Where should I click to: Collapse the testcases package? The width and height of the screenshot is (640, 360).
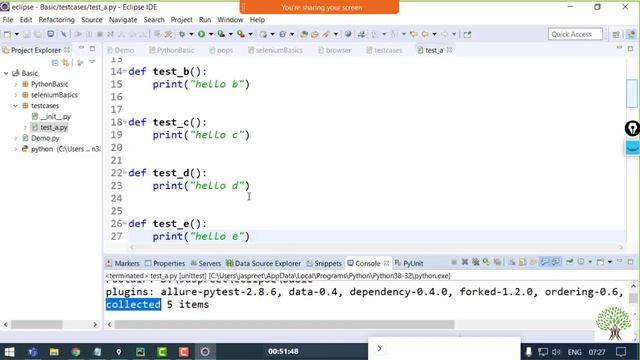[x=16, y=106]
